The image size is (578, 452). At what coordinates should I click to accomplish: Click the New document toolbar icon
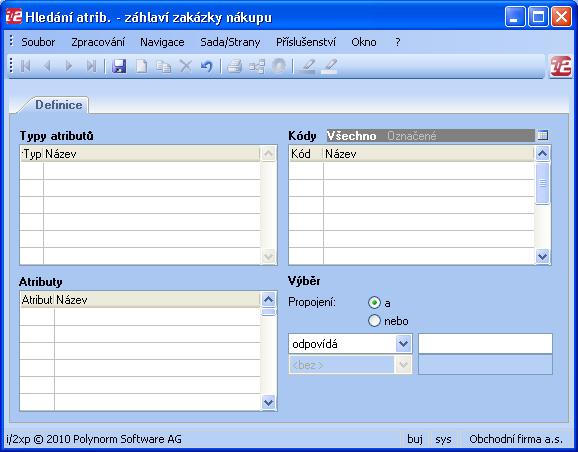pyautogui.click(x=142, y=66)
